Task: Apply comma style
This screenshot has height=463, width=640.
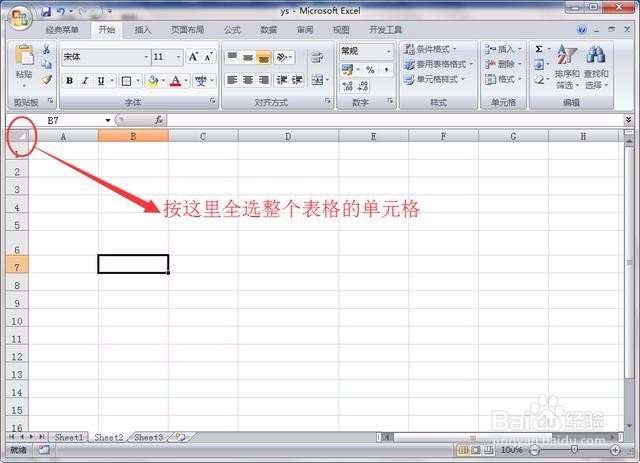Action: point(386,70)
